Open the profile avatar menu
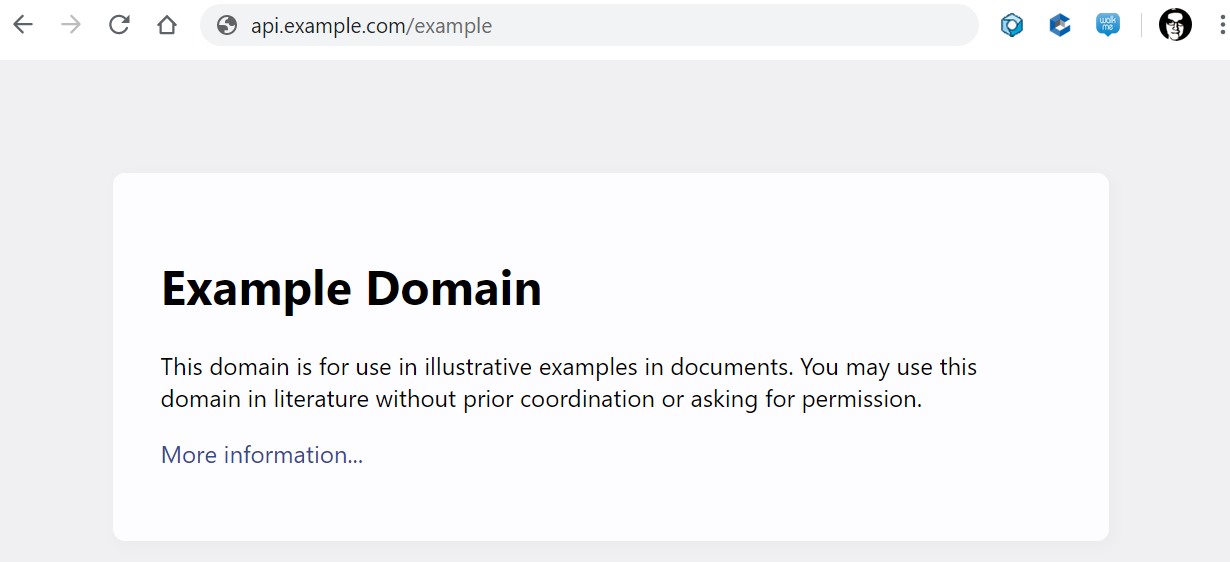The image size is (1230, 562). click(x=1175, y=25)
